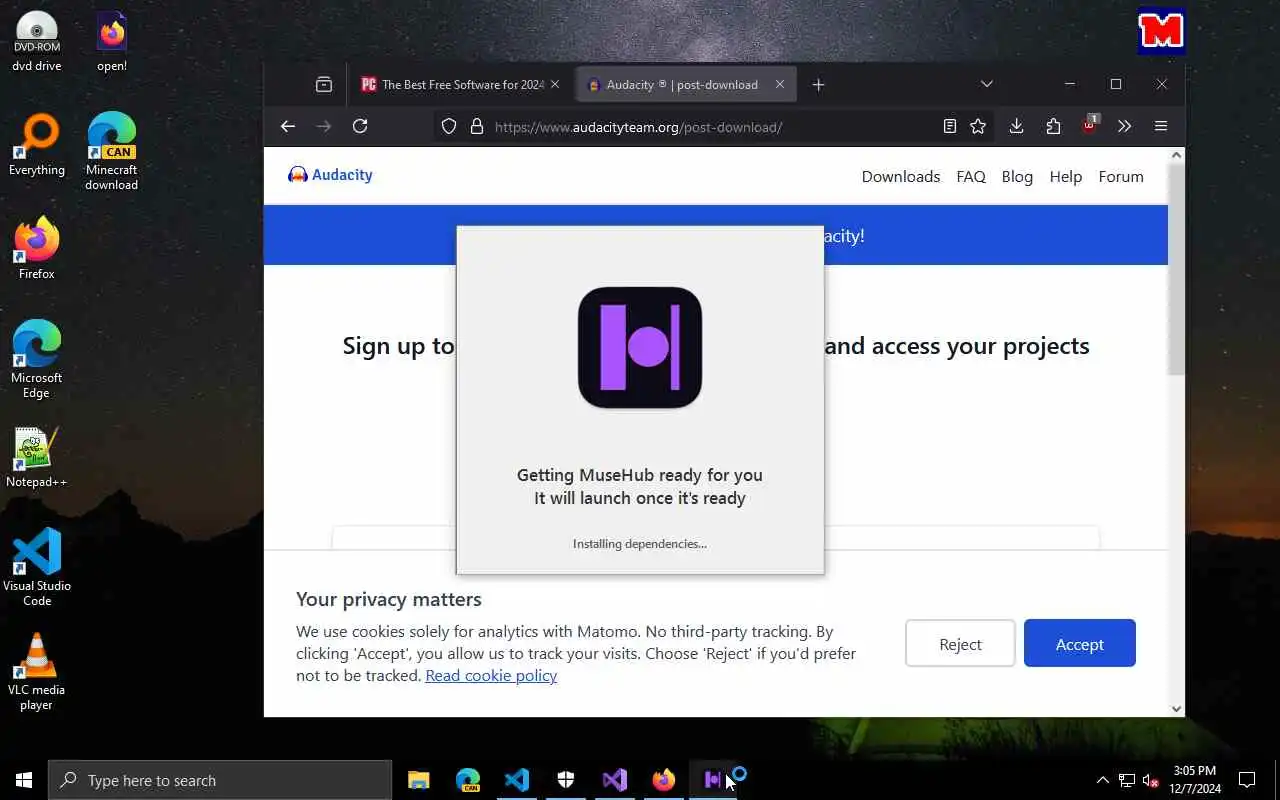Launch VLC media player desktop shortcut

37,672
